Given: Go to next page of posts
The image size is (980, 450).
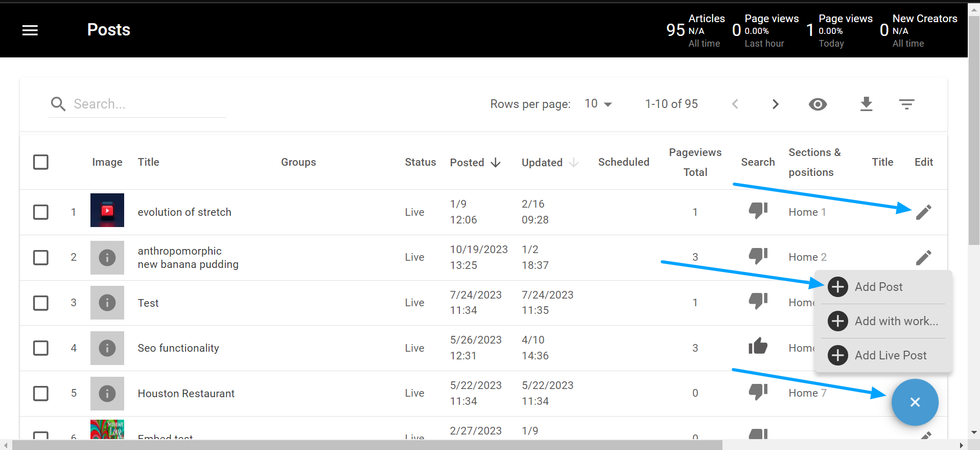Looking at the screenshot, I should click(775, 104).
